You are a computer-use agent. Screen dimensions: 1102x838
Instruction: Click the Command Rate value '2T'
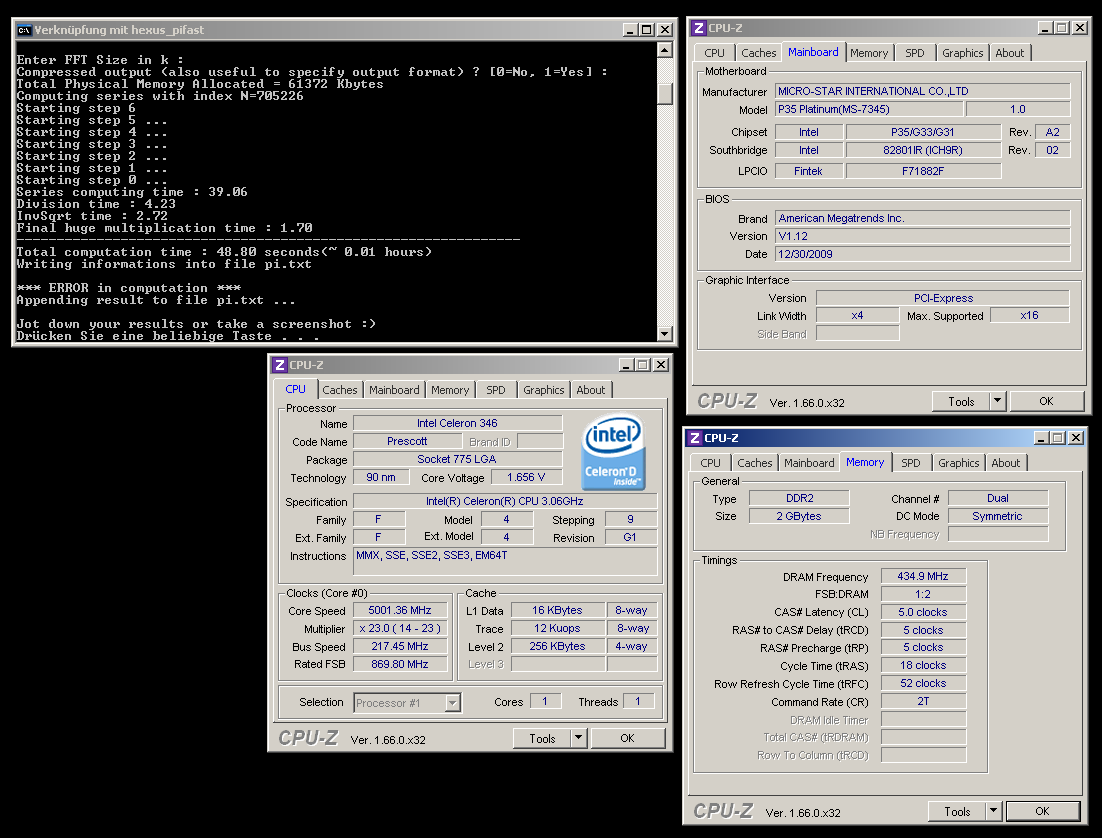coord(923,702)
